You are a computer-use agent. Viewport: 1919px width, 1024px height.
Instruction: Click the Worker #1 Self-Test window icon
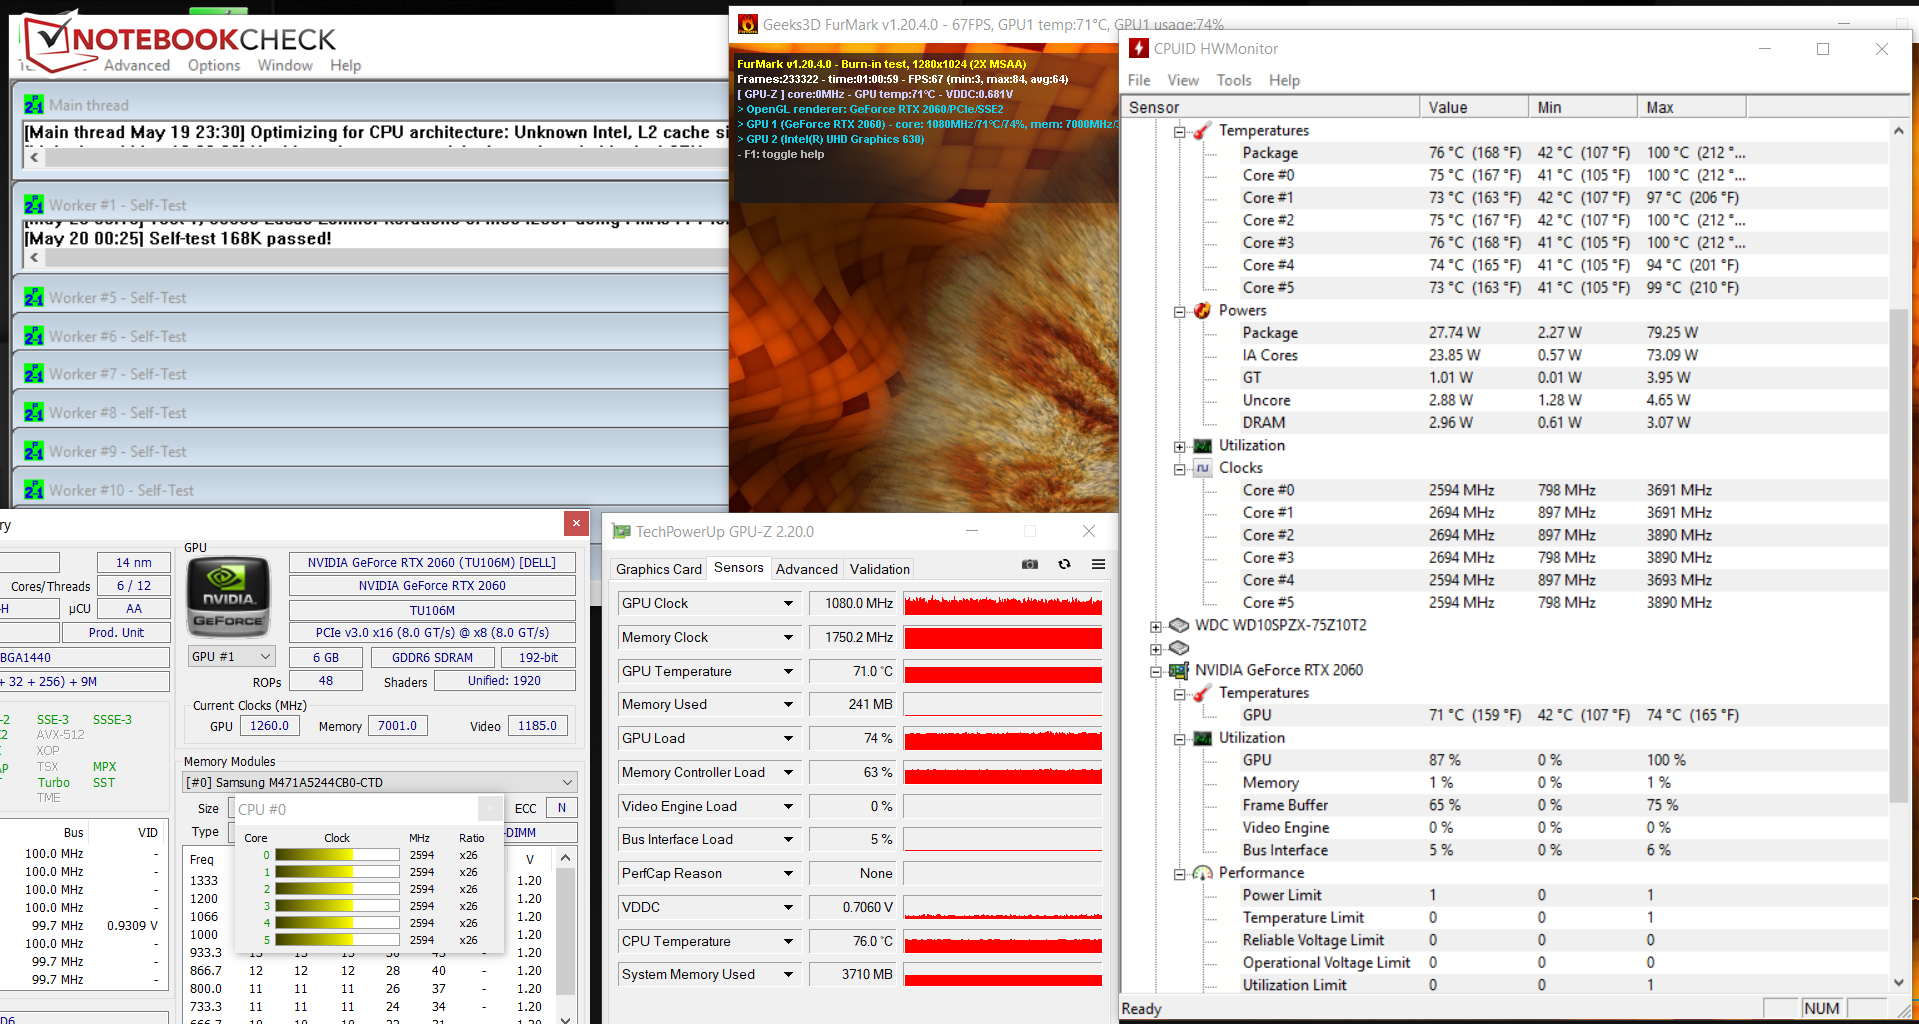(34, 205)
